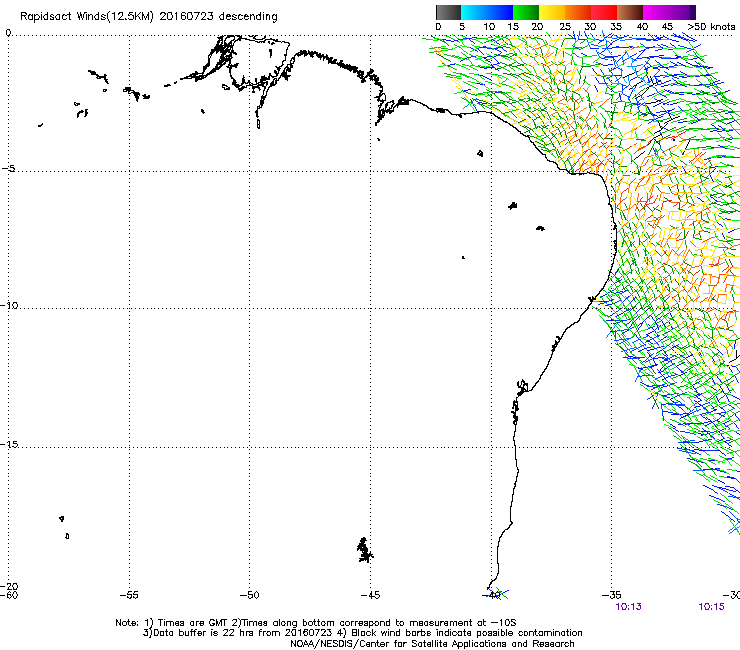Click the longitude label '-55'

coord(129,595)
